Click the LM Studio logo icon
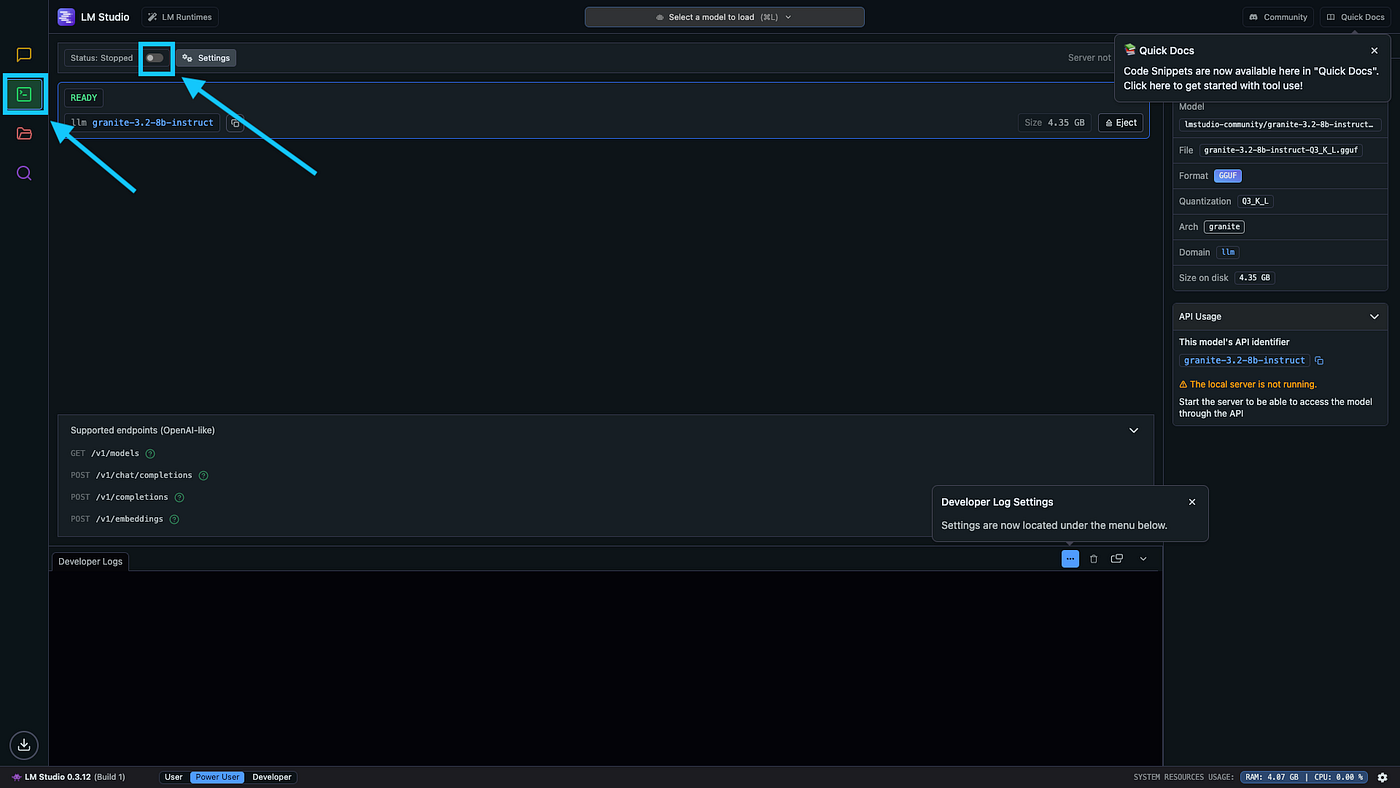This screenshot has height=788, width=1400. [x=66, y=17]
